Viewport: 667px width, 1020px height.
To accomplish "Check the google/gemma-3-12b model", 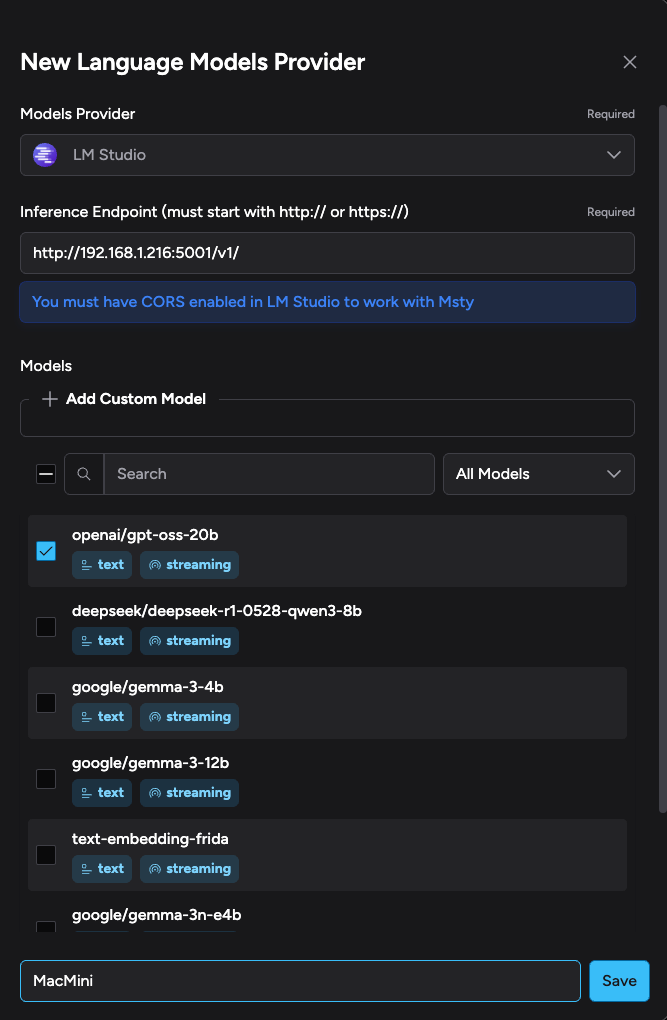I will pos(46,779).
